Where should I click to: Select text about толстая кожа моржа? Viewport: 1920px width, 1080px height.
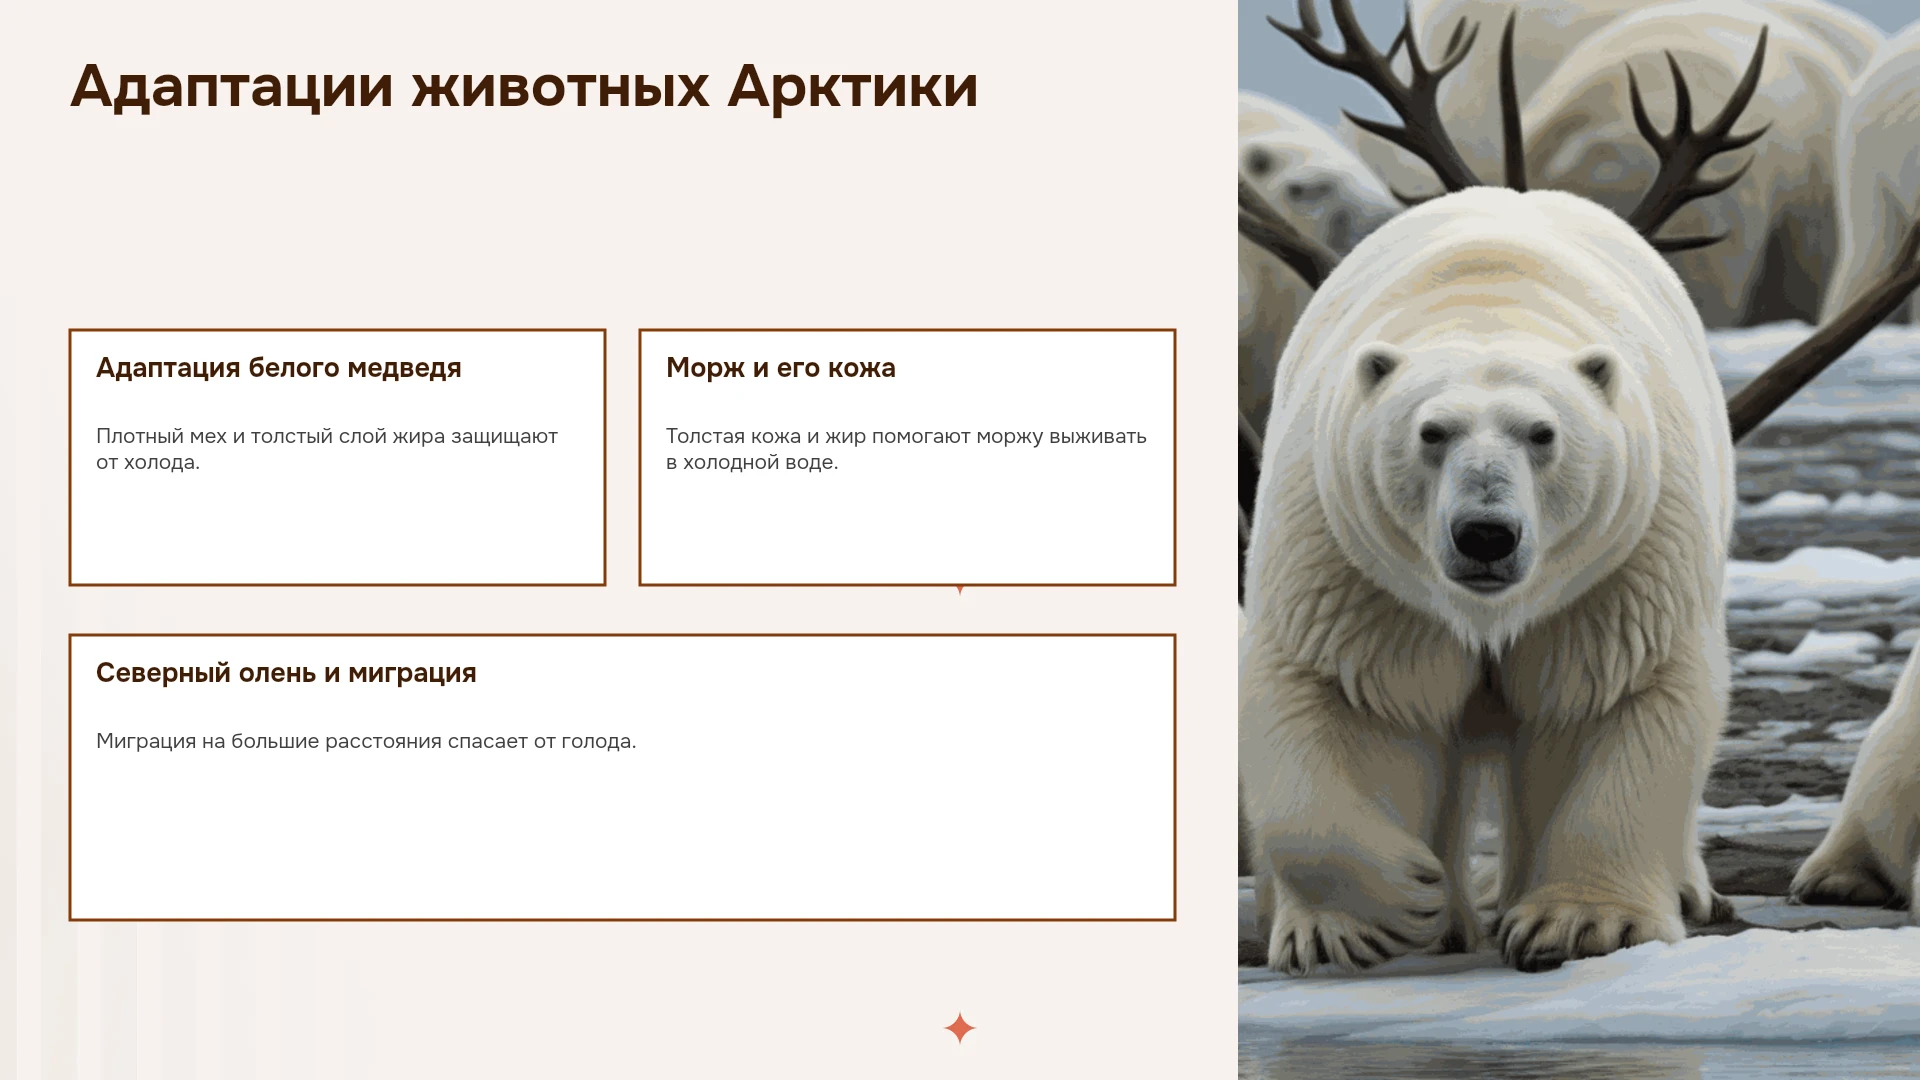[906, 449]
